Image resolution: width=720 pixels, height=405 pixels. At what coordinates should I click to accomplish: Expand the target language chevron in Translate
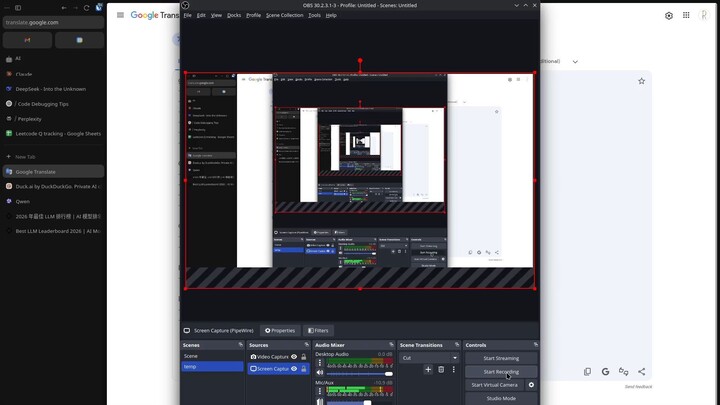575,62
